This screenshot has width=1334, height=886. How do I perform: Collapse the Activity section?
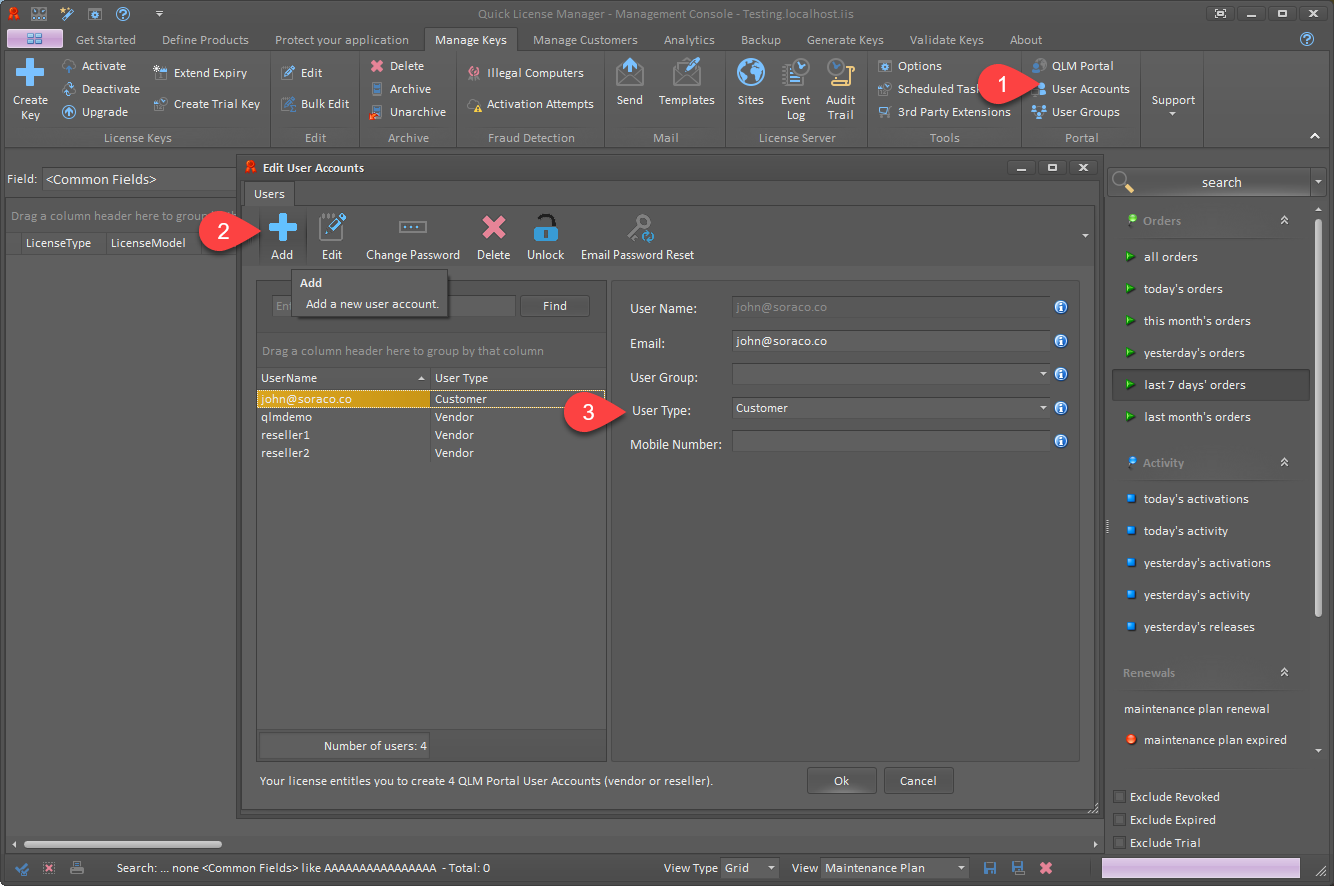pos(1284,463)
